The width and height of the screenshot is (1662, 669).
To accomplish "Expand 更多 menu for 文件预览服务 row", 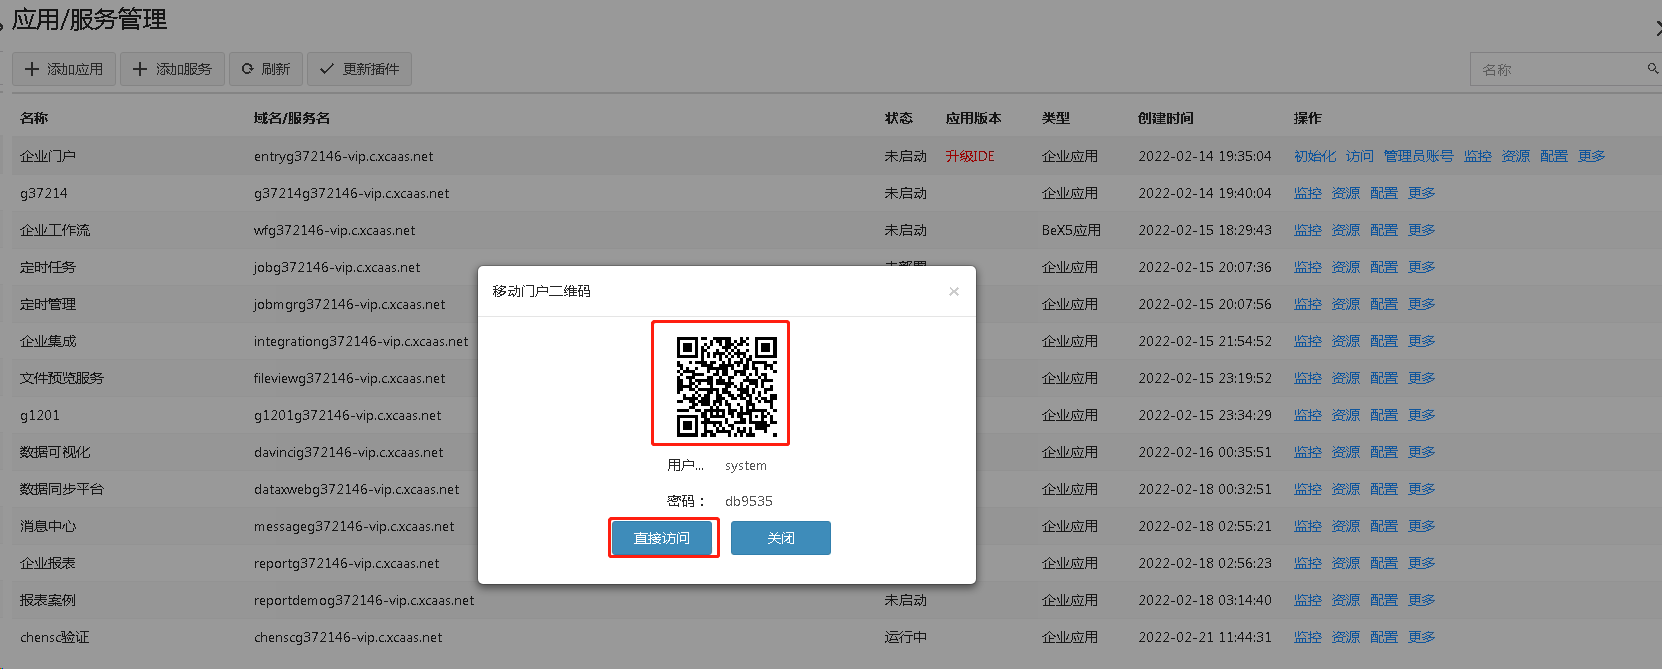I will coord(1422,378).
